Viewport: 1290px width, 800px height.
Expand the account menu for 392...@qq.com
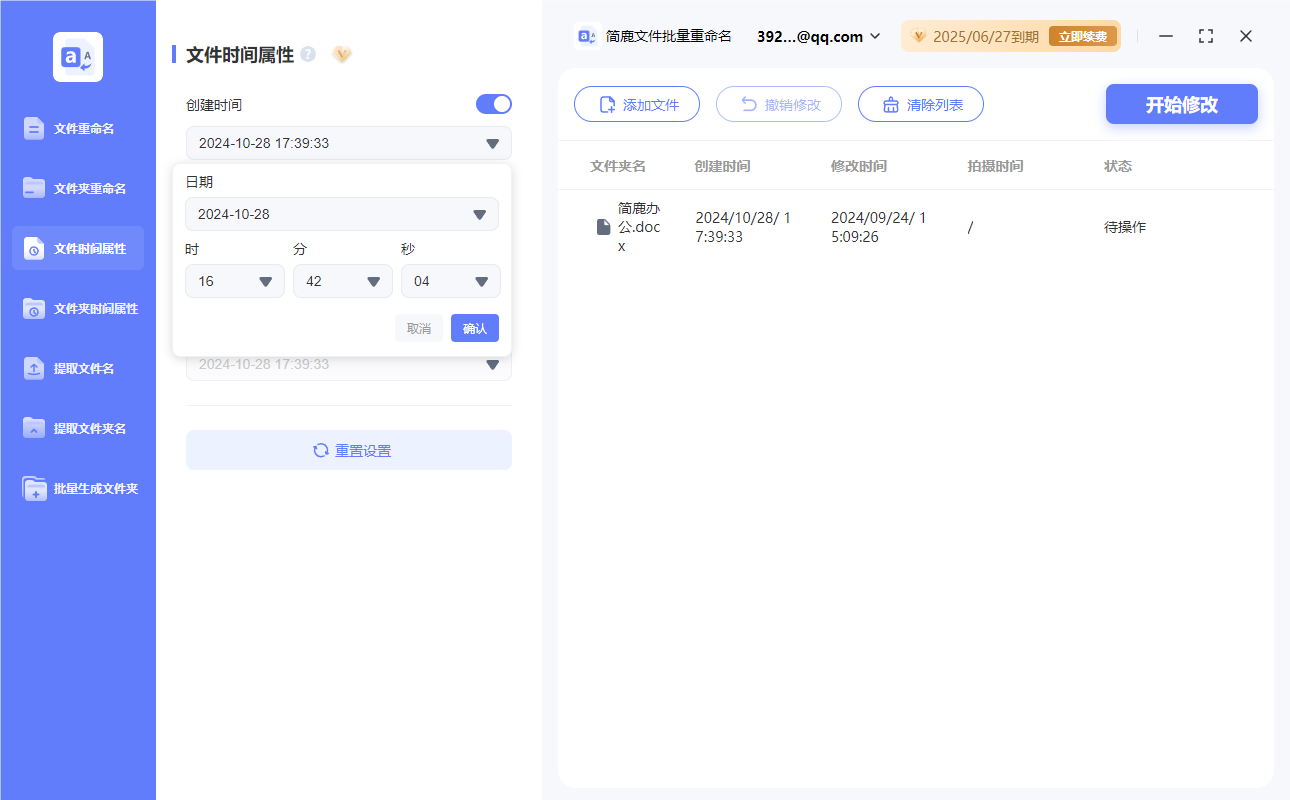[816, 36]
